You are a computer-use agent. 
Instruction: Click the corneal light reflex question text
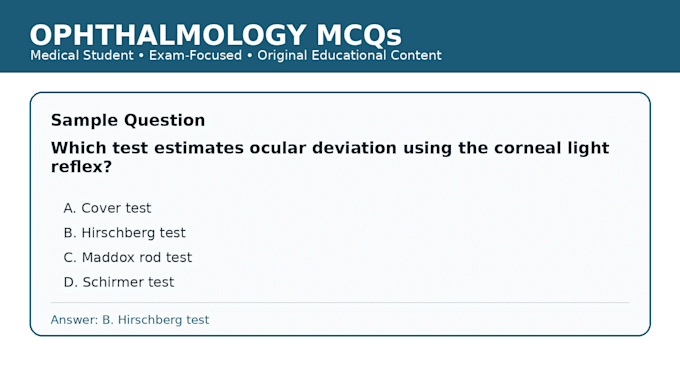[x=330, y=157]
